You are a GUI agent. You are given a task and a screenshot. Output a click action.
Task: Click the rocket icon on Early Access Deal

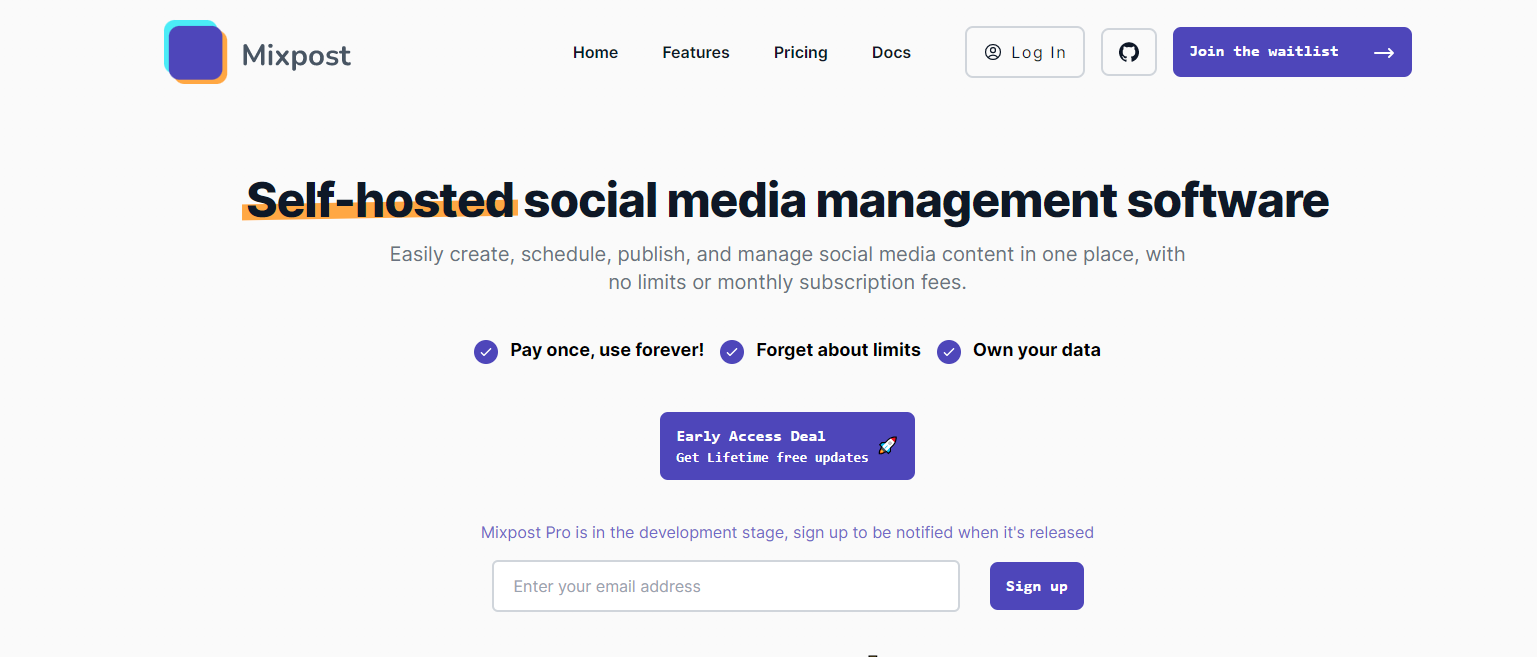[x=887, y=446]
